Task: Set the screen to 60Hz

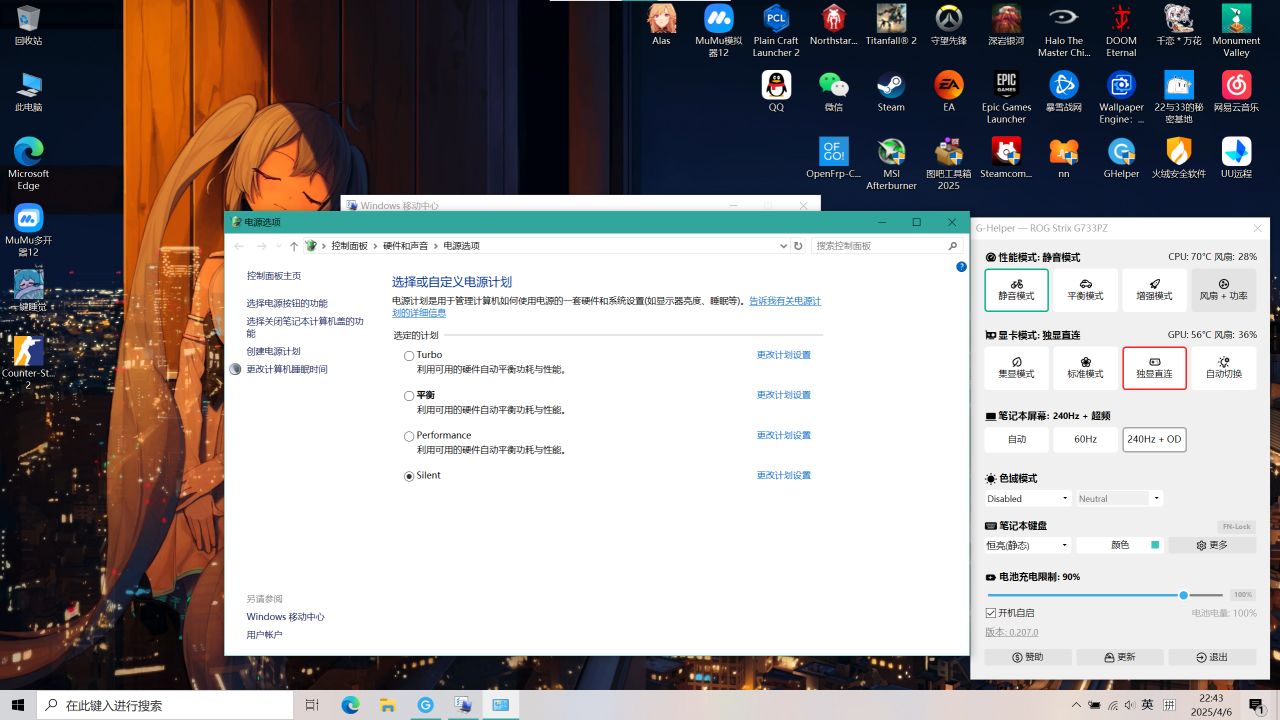Action: [x=1085, y=439]
